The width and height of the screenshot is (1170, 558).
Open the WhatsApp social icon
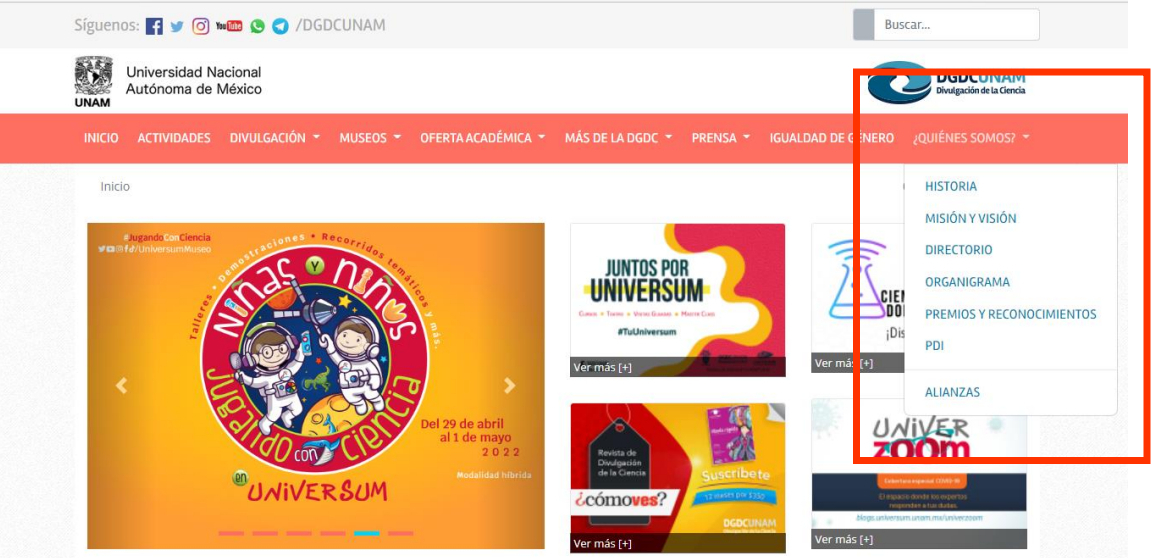click(x=257, y=26)
